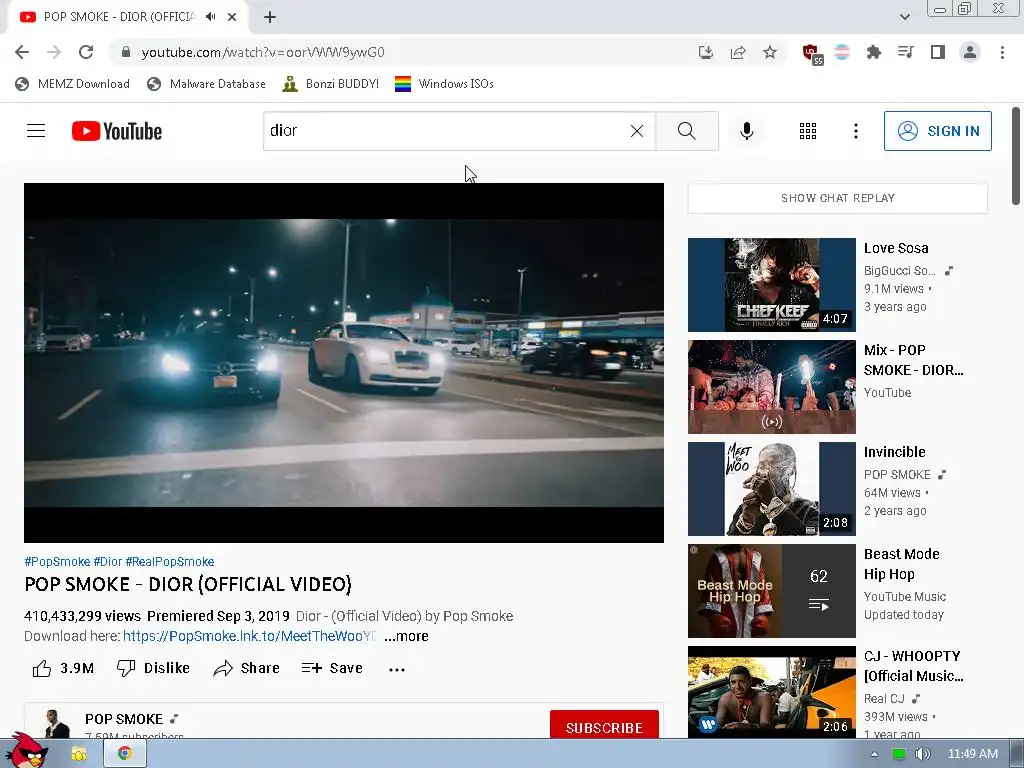Go back in Chrome
This screenshot has width=1024, height=768.
tap(22, 52)
